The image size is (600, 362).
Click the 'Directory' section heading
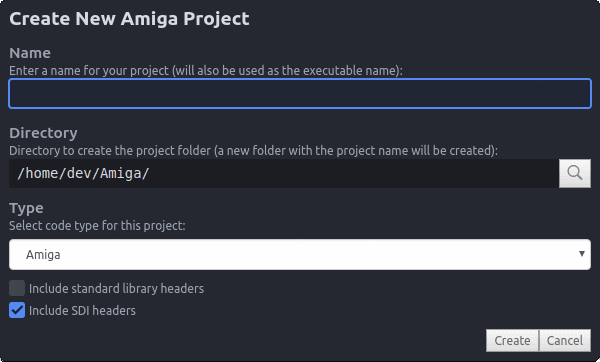pyautogui.click(x=43, y=133)
